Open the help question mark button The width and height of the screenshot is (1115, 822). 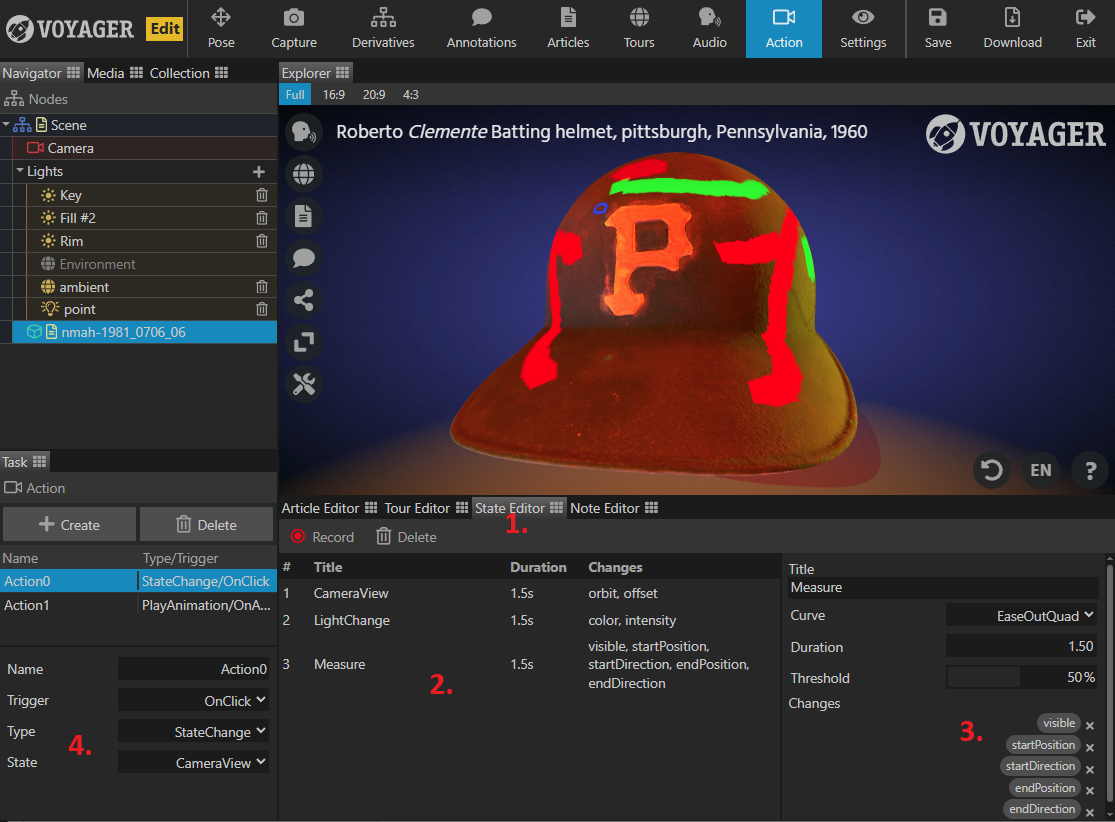1089,470
